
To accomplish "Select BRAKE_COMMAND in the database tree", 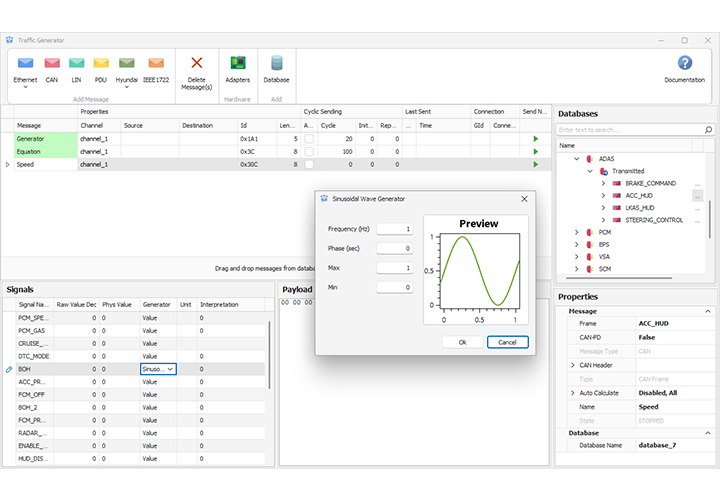I will coord(650,183).
